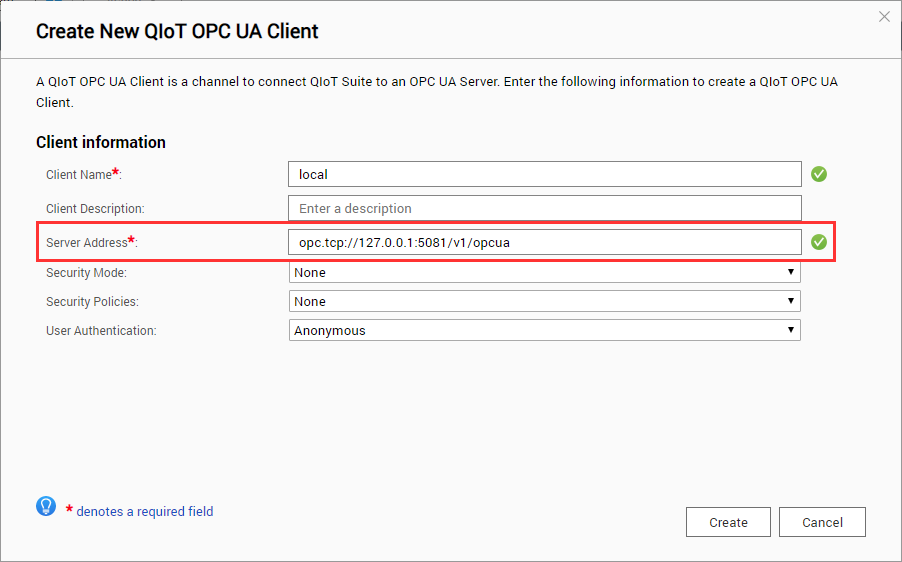Click the Cancel button
This screenshot has height=562, width=902.
(822, 522)
